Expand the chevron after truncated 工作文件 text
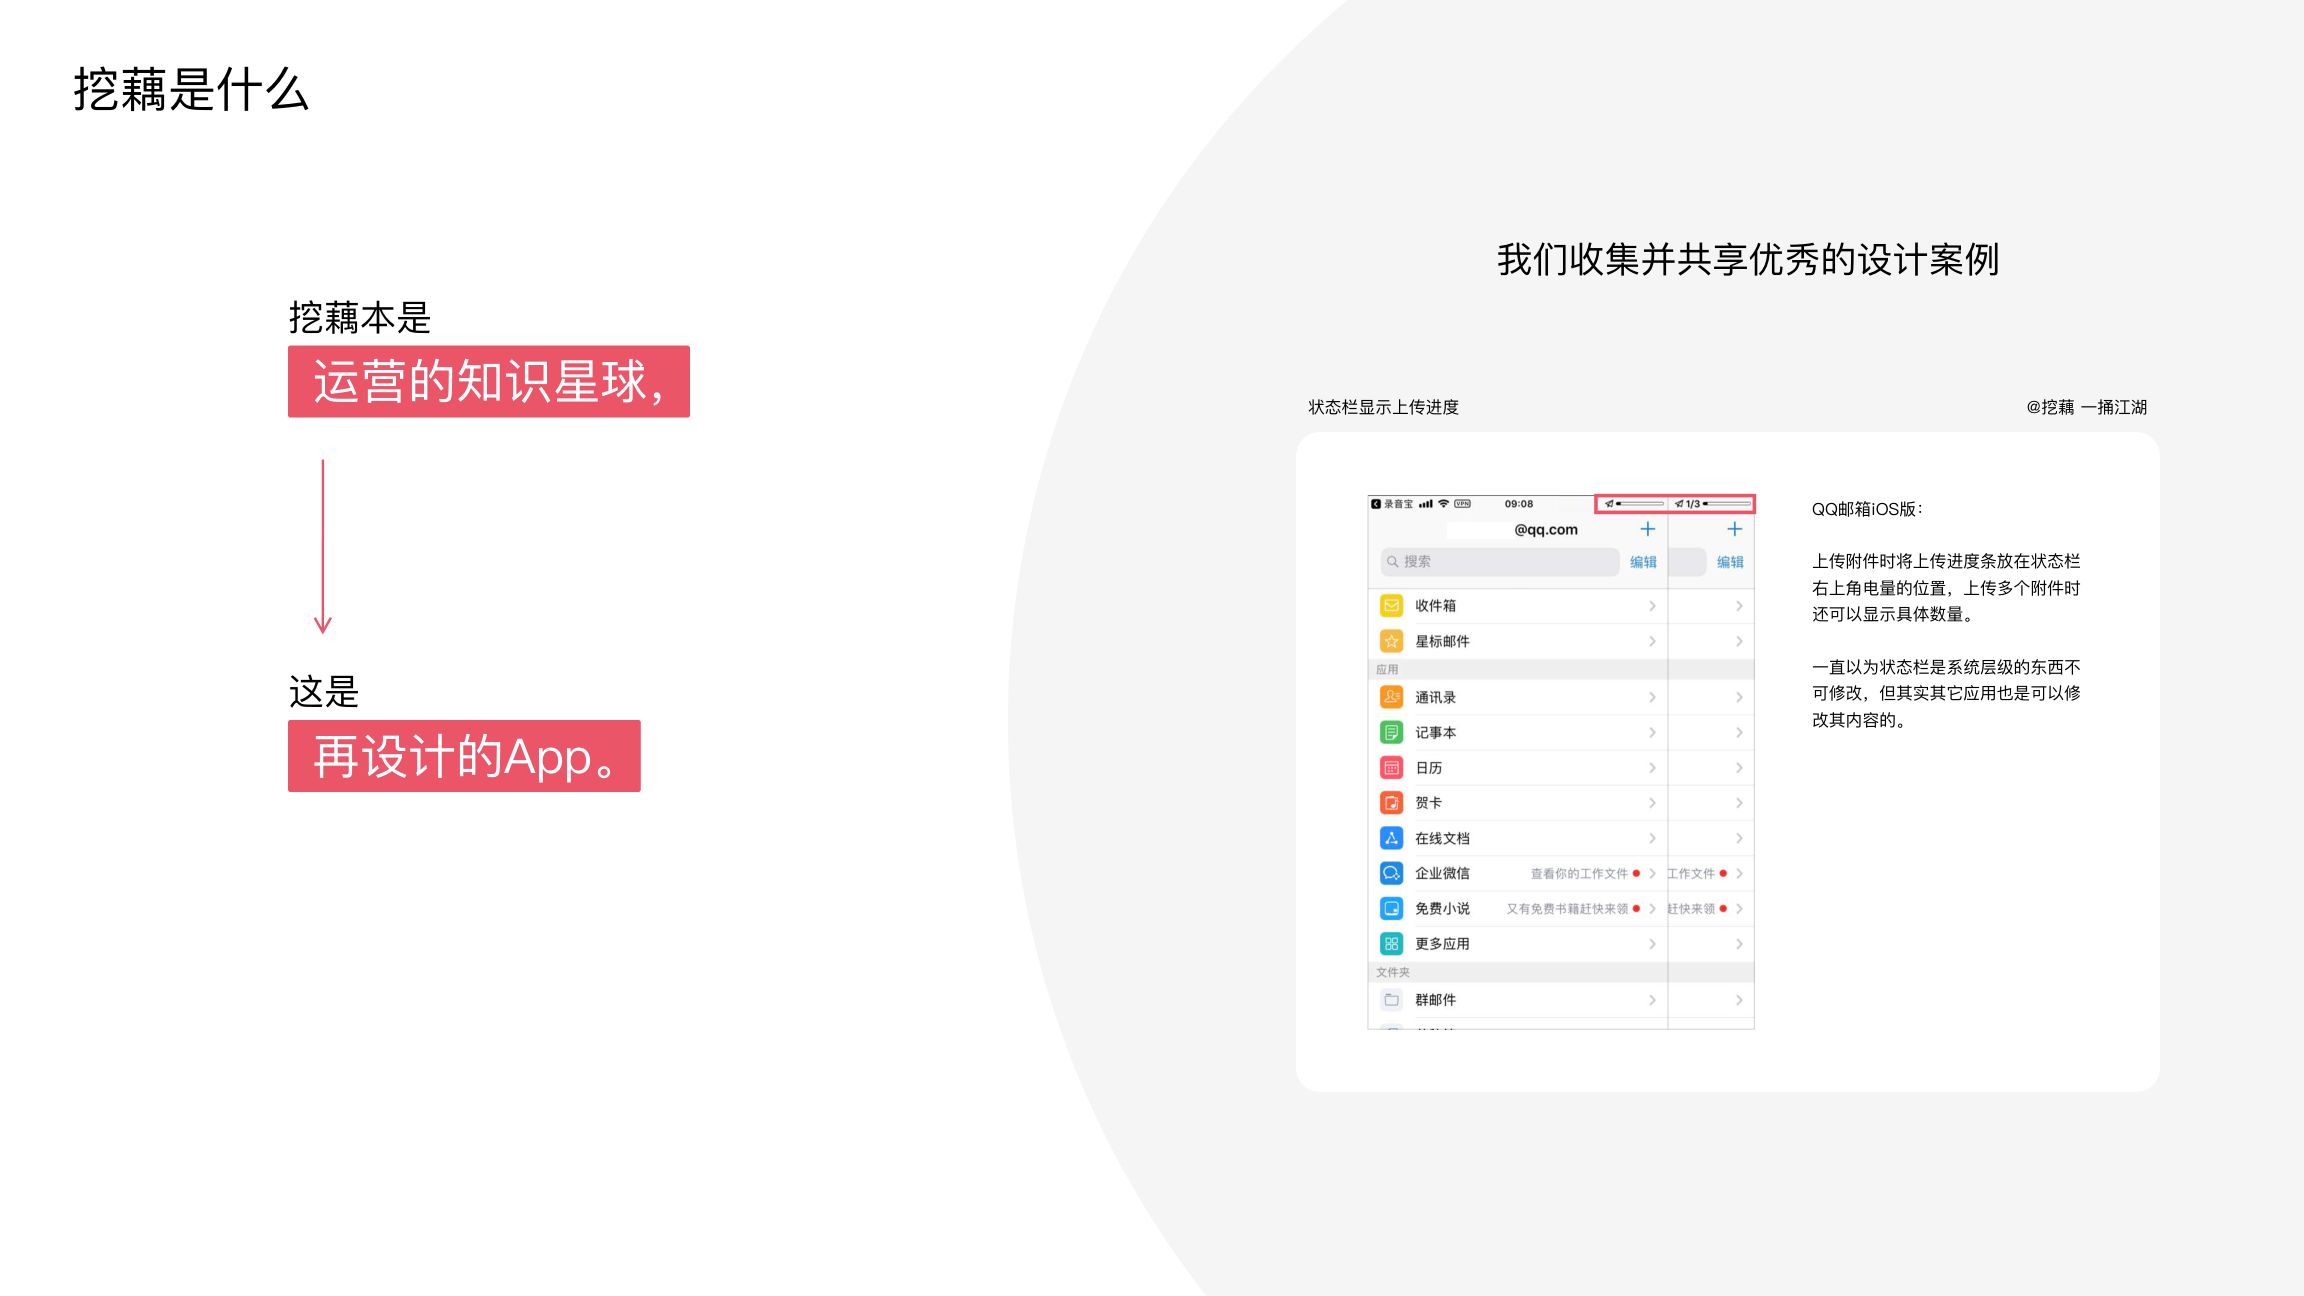The image size is (2304, 1296). [1739, 873]
